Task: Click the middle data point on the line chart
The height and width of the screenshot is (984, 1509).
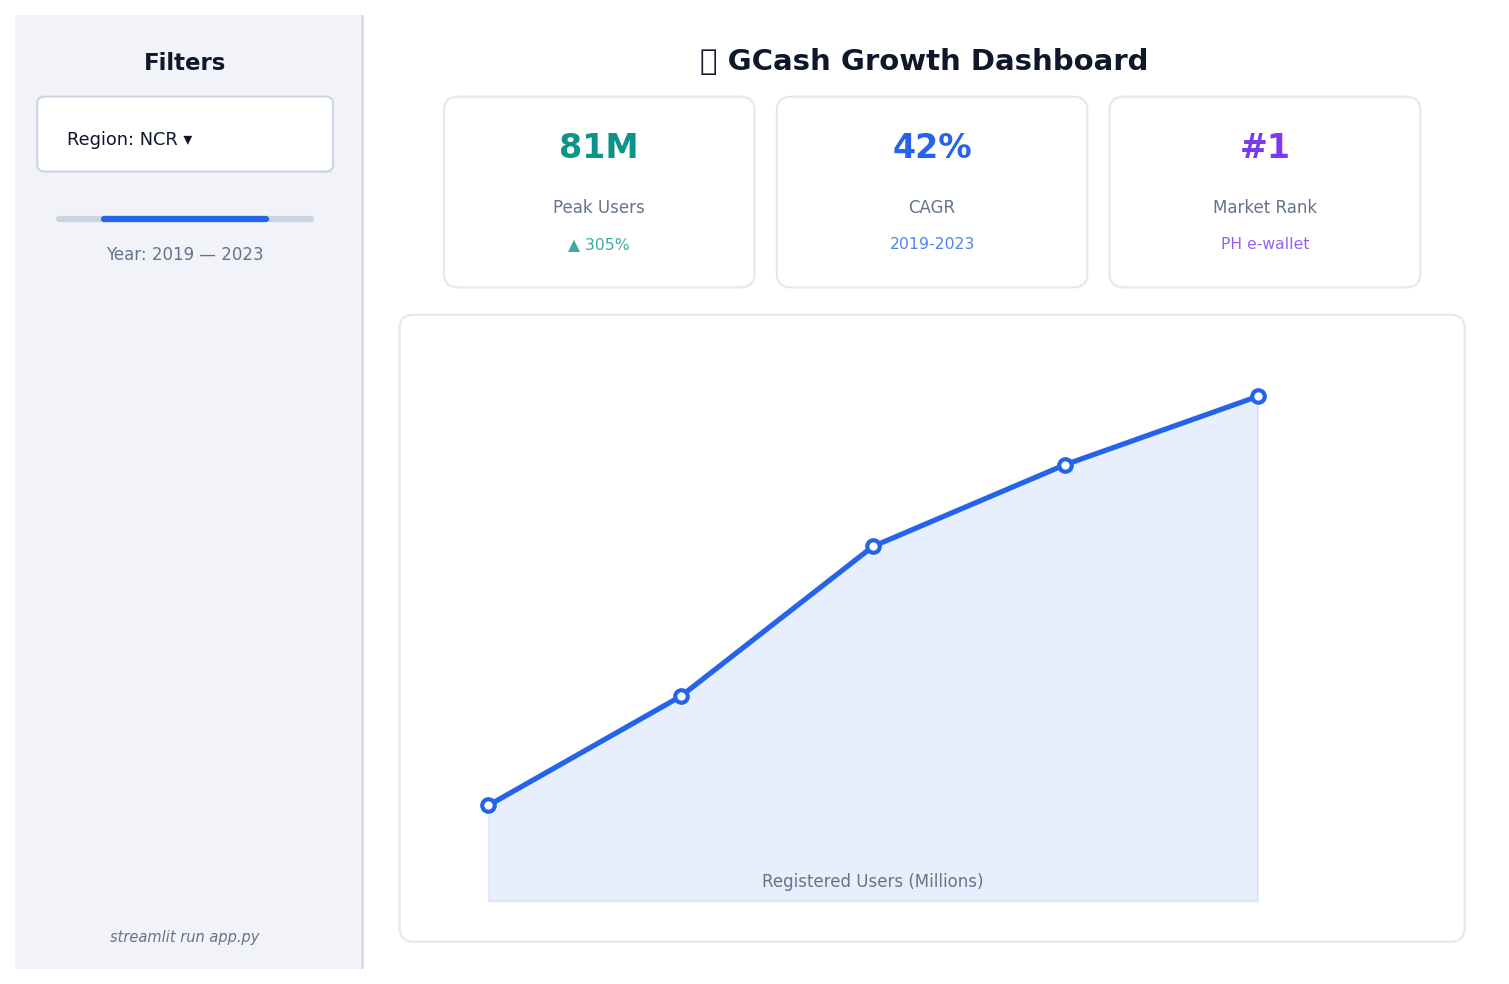Action: tap(874, 546)
